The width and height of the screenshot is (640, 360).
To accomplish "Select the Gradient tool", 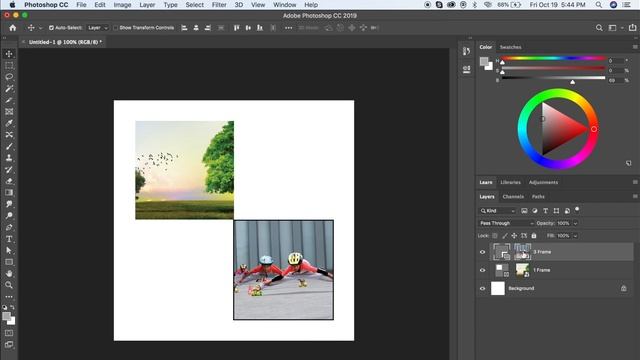I will click(x=9, y=192).
